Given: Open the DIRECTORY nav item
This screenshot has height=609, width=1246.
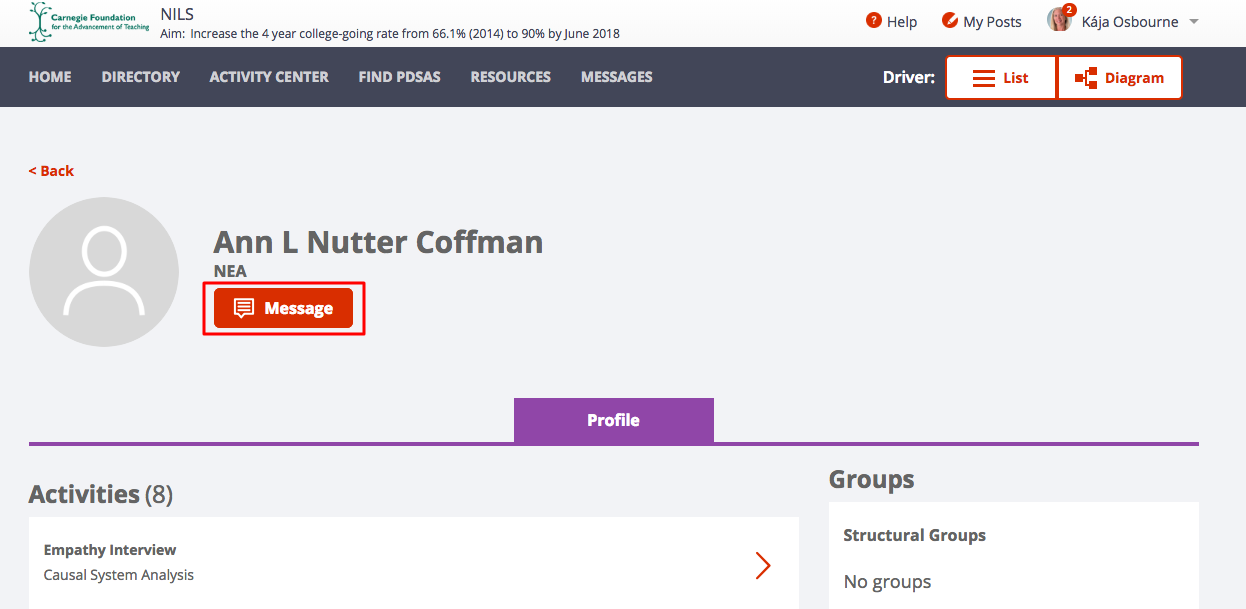Looking at the screenshot, I should coord(141,77).
